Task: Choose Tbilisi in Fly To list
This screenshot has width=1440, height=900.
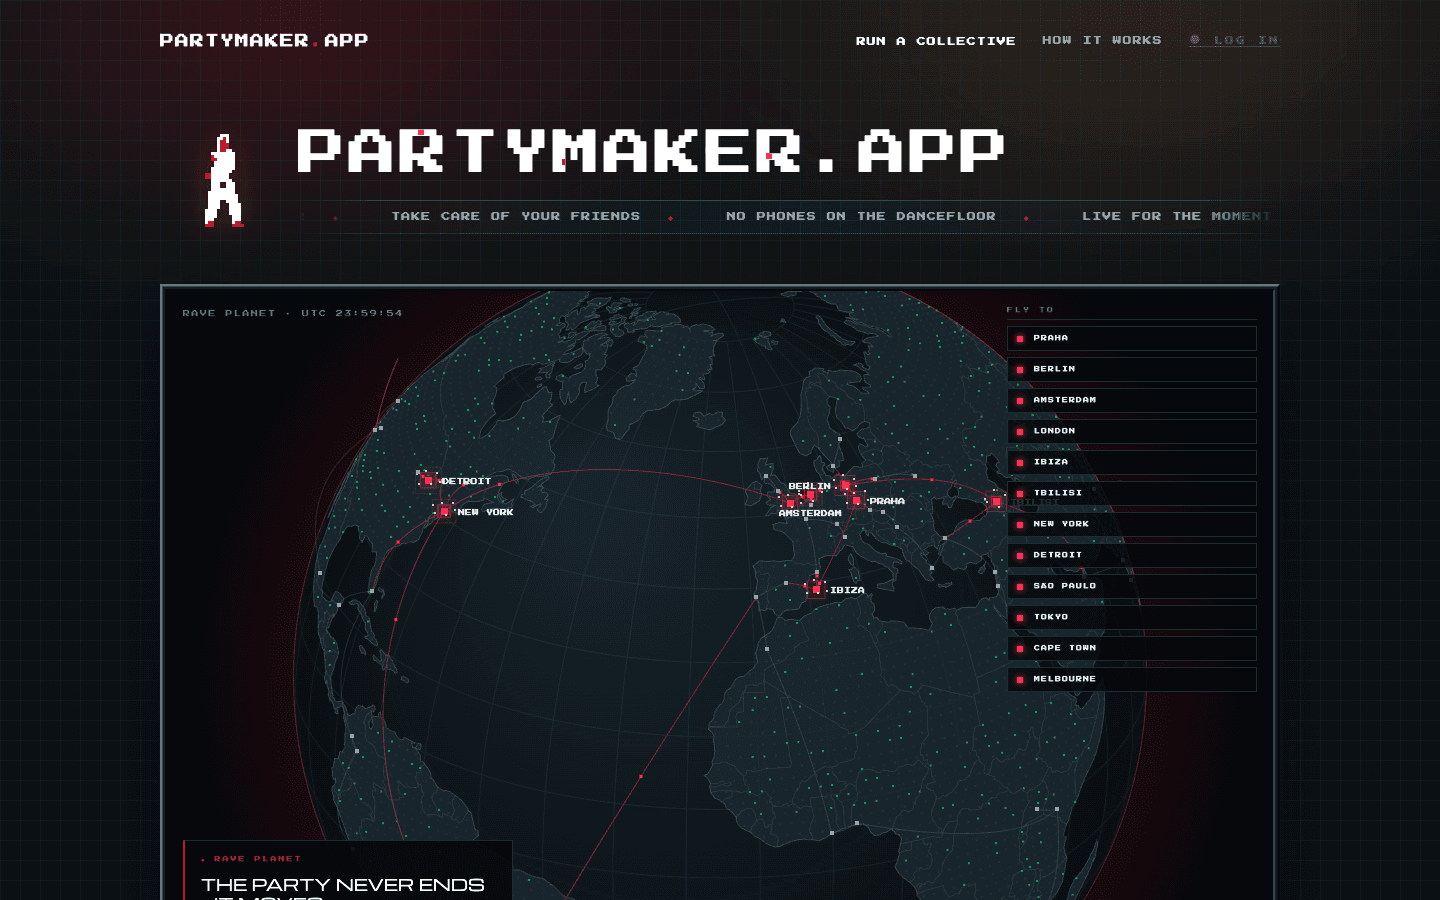Action: 1132,493
